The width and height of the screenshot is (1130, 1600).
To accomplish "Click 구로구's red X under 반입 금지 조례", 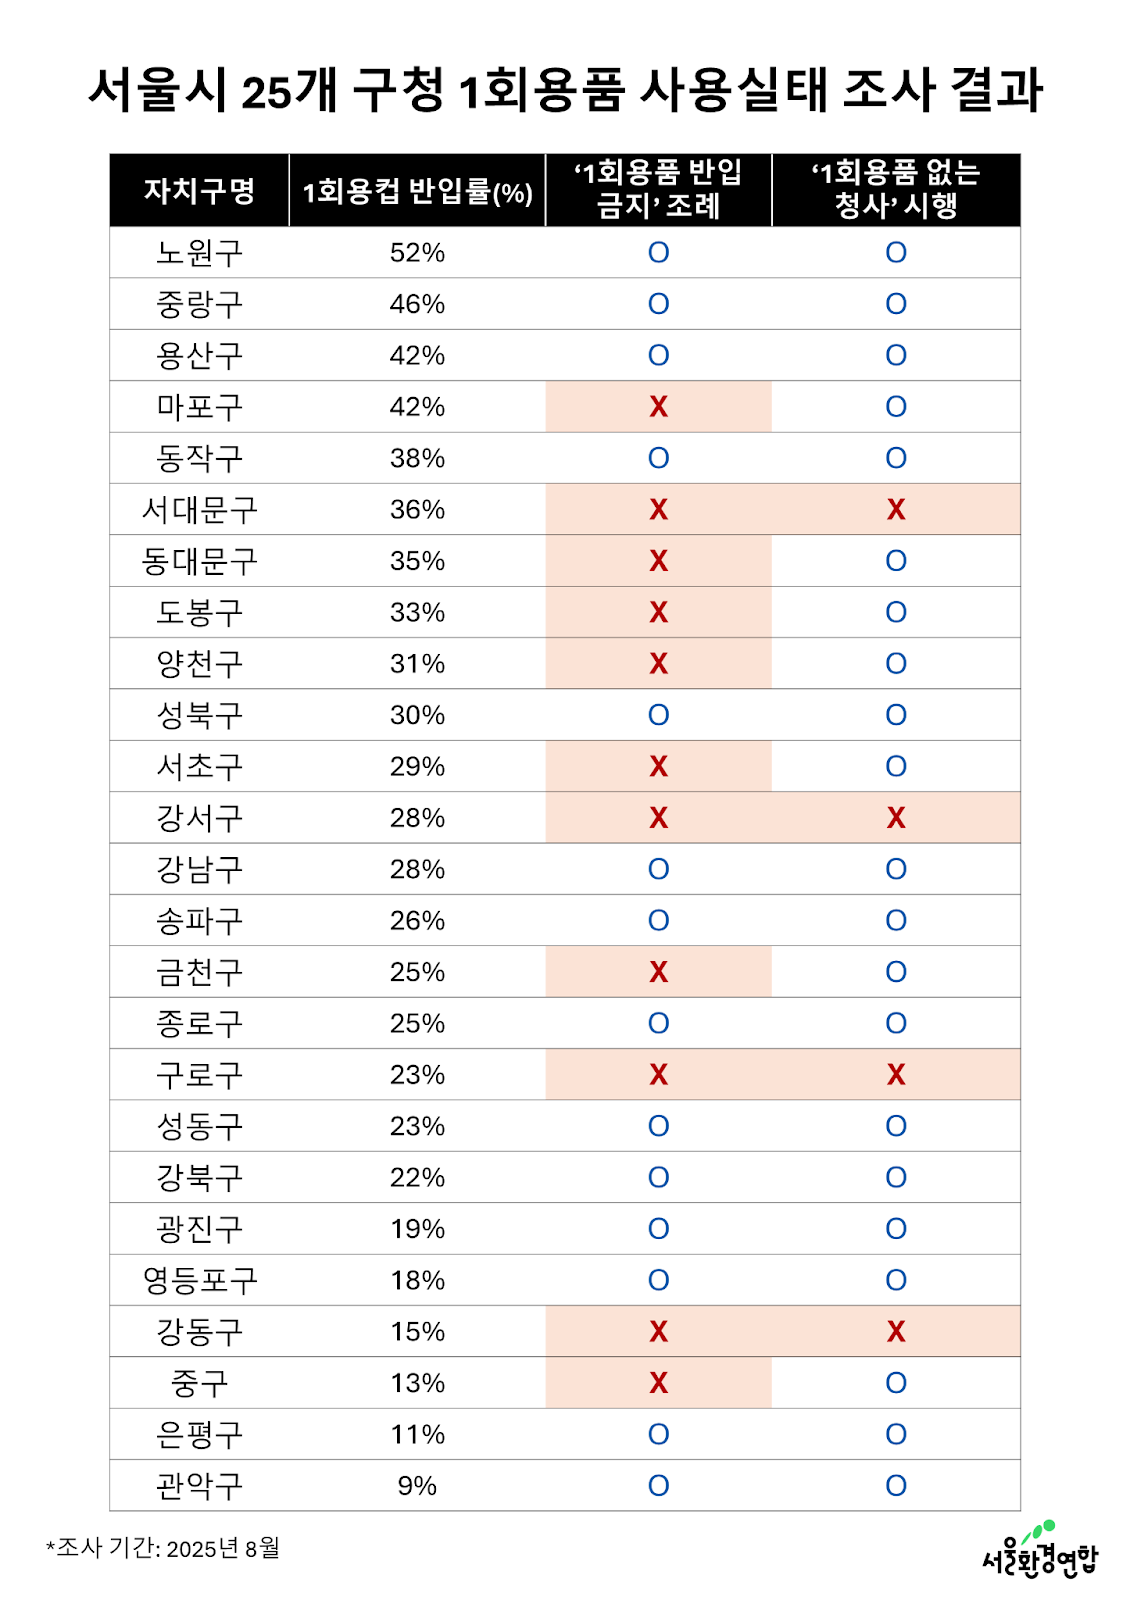I will point(658,1075).
